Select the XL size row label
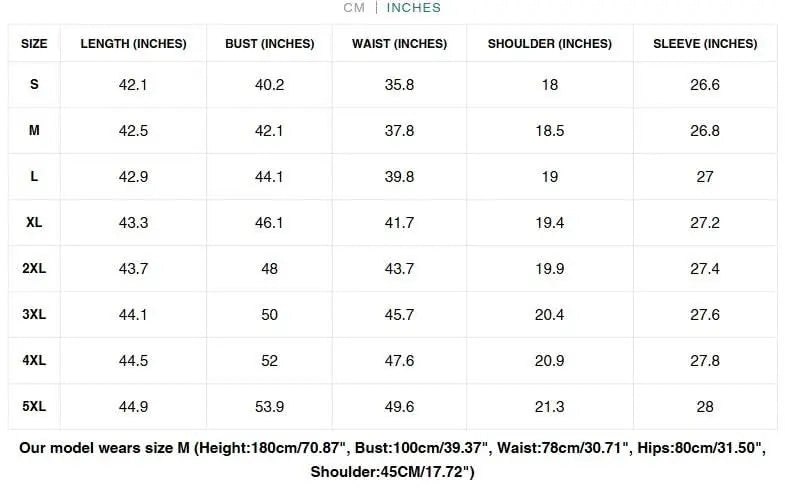This screenshot has height=493, width=786. click(x=34, y=223)
